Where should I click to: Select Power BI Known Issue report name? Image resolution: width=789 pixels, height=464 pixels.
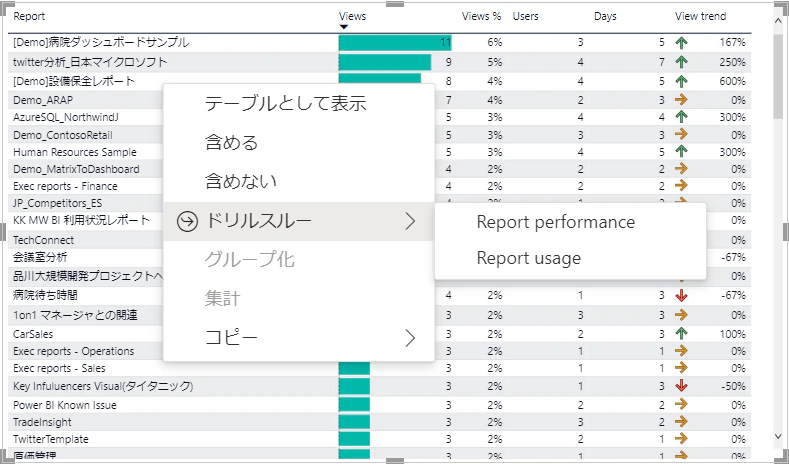coord(64,405)
